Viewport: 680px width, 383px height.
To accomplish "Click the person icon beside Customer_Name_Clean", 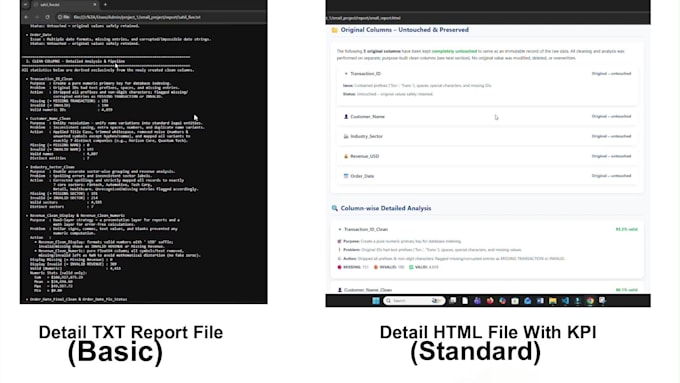I will [340, 290].
